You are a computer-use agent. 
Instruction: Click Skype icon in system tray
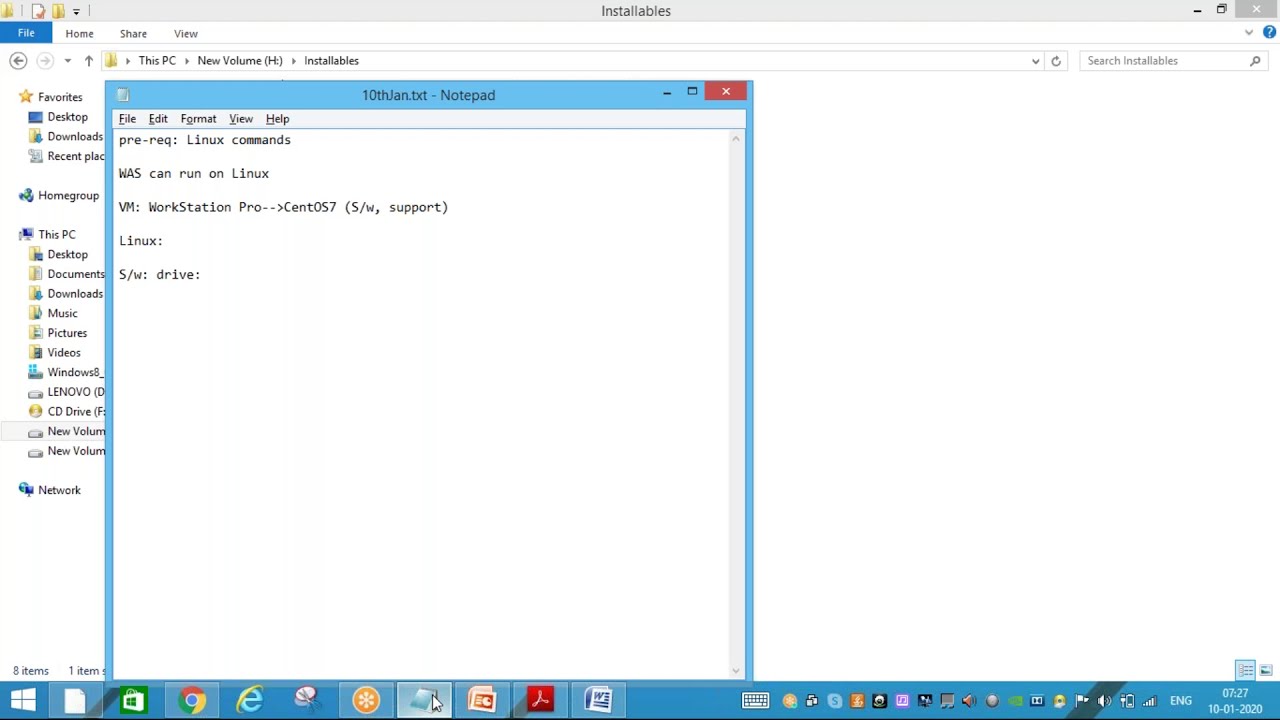pyautogui.click(x=834, y=701)
